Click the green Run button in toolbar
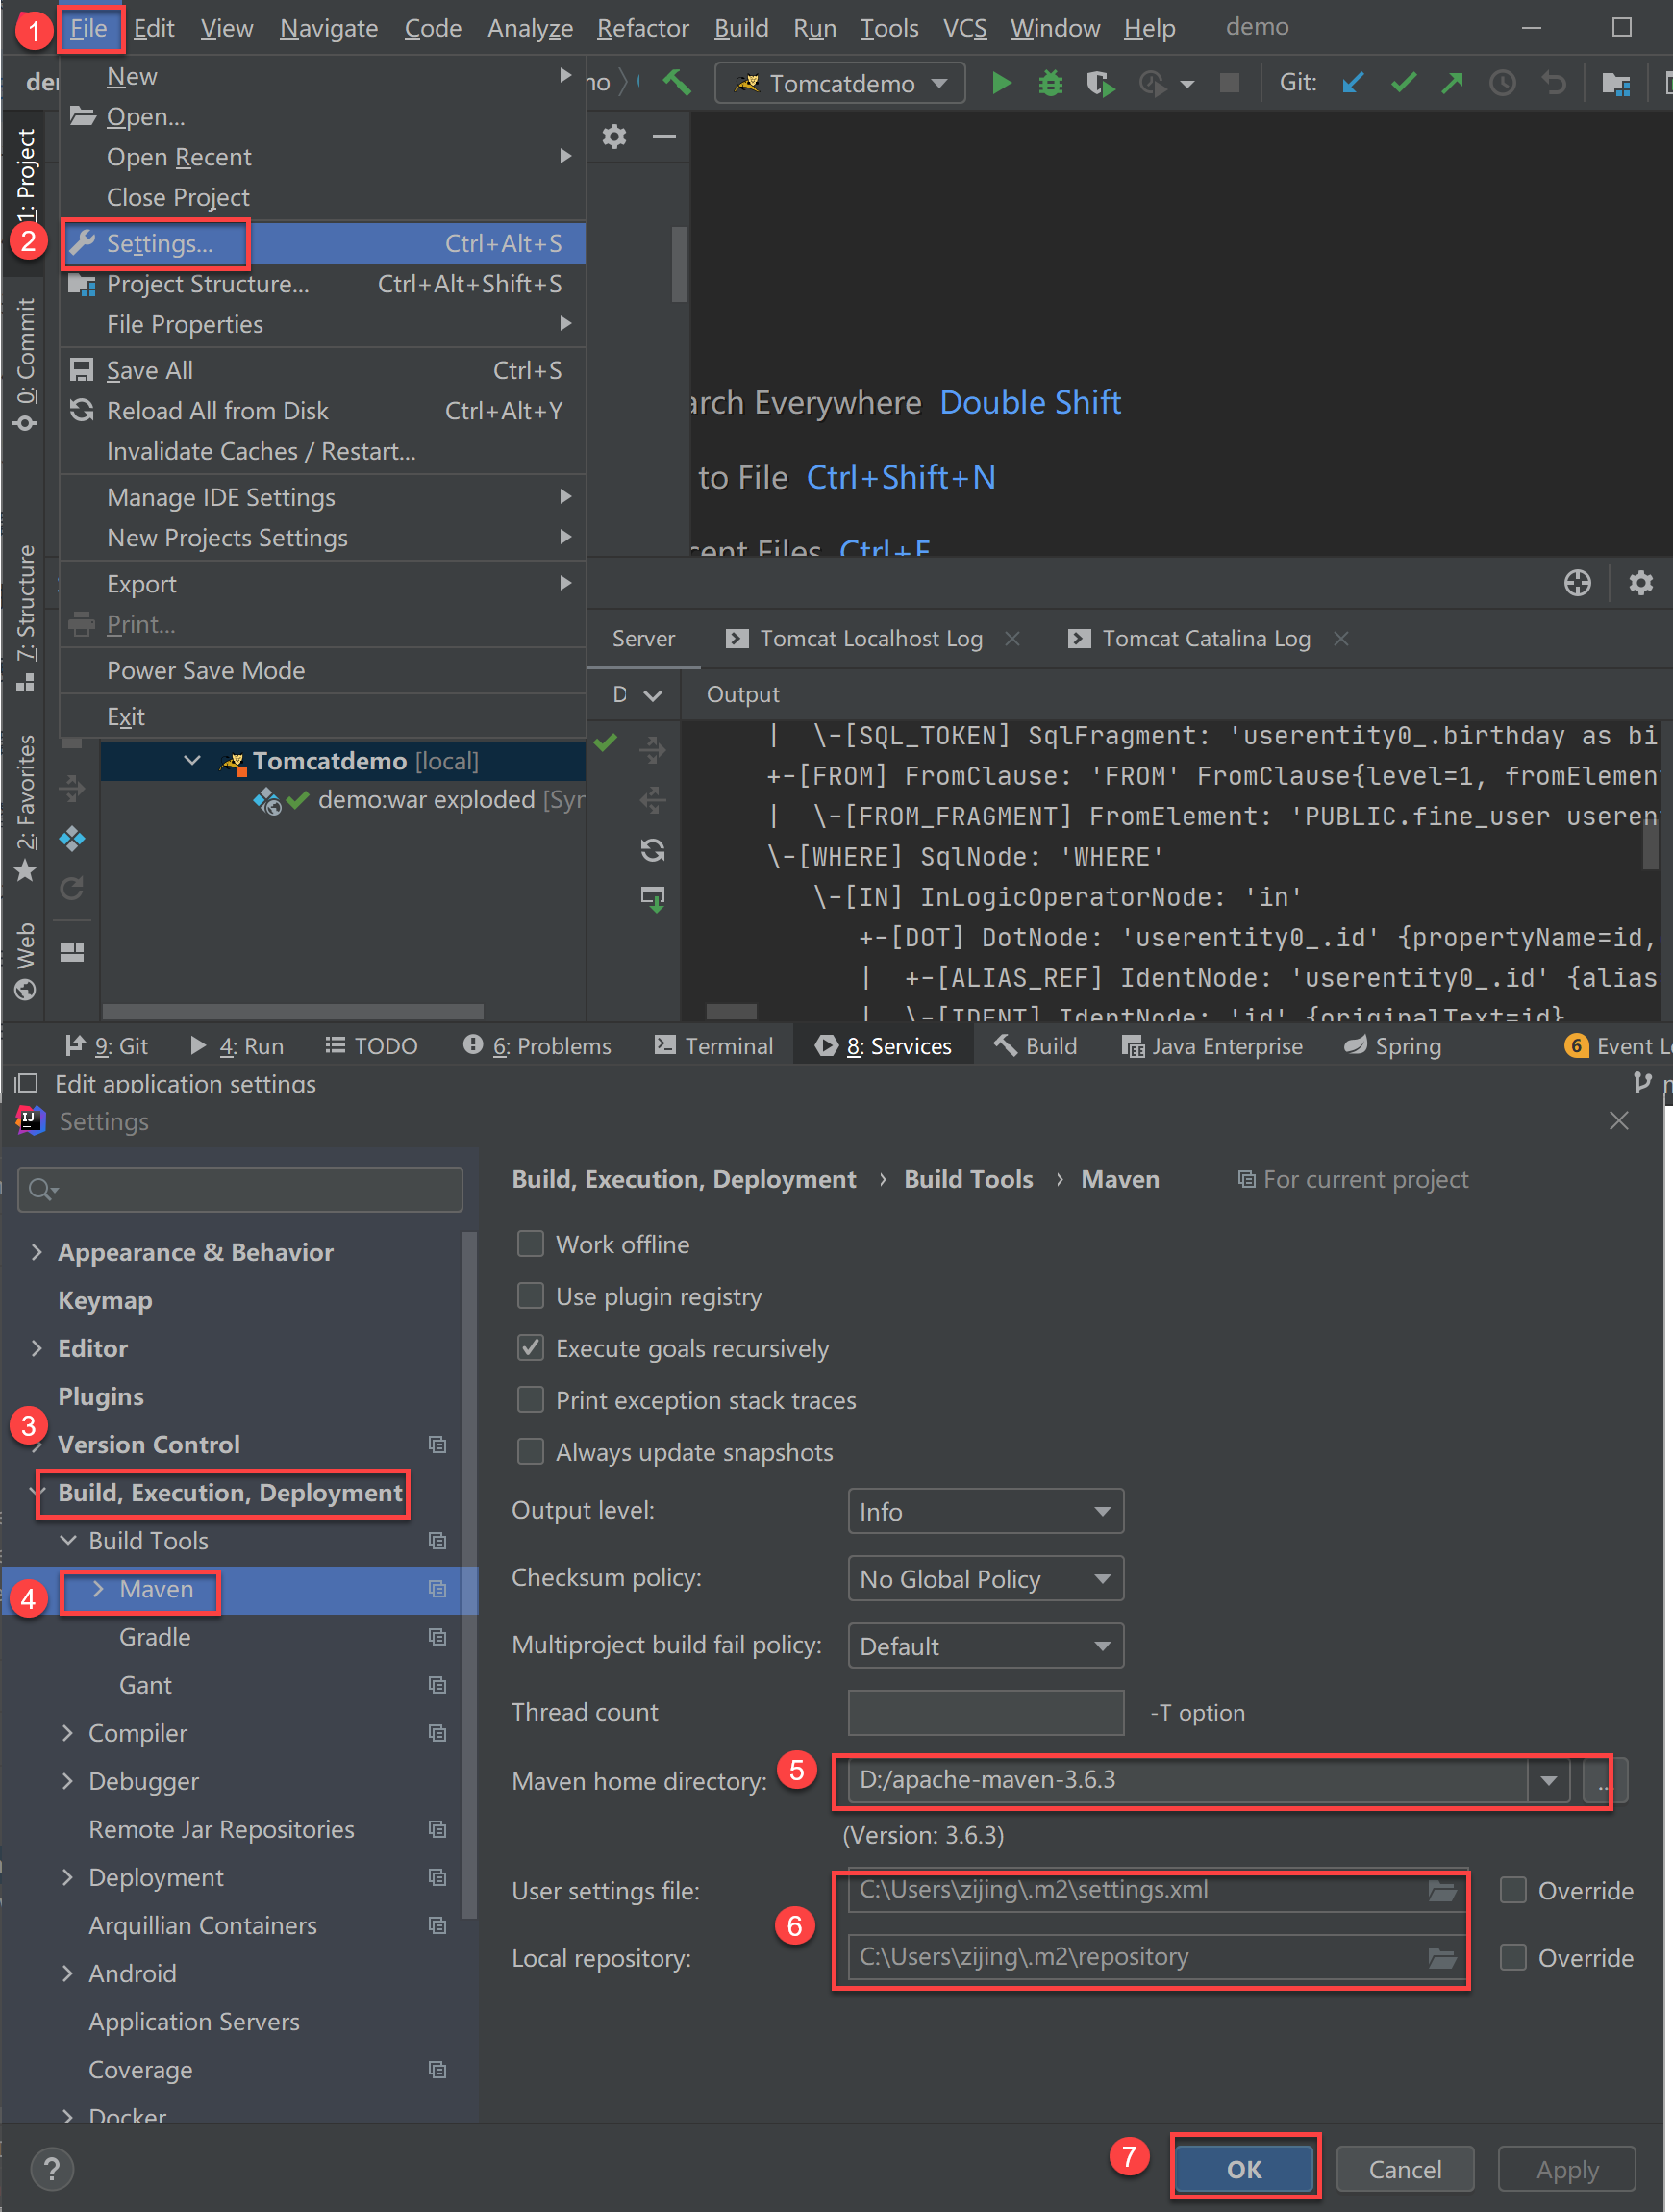The image size is (1673, 2212). pos(1000,83)
